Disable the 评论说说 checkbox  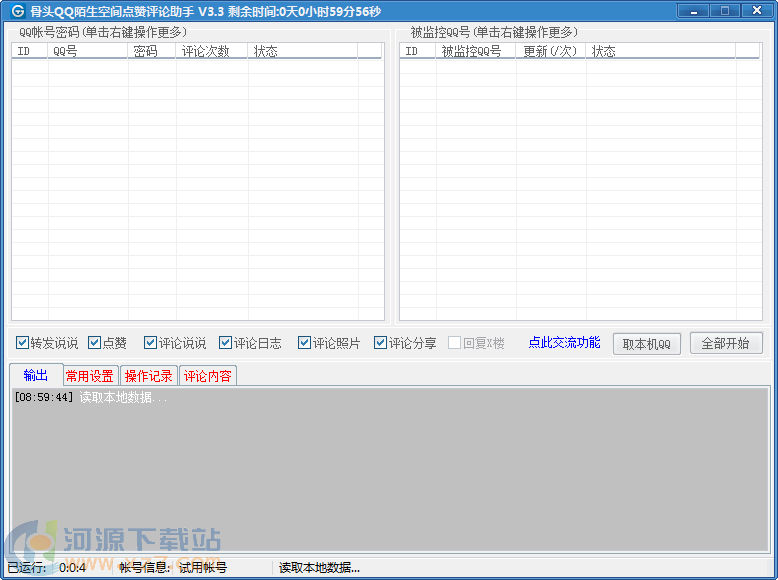150,343
